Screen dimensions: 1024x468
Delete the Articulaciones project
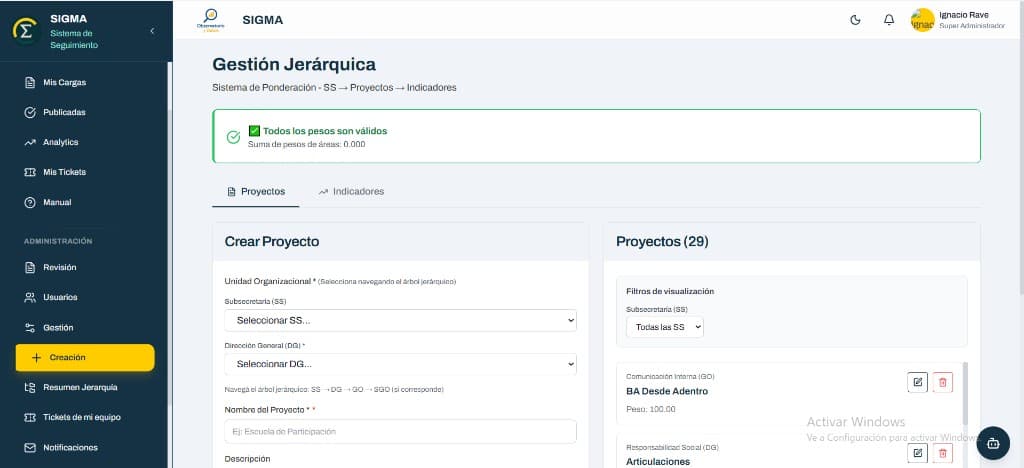coord(942,452)
